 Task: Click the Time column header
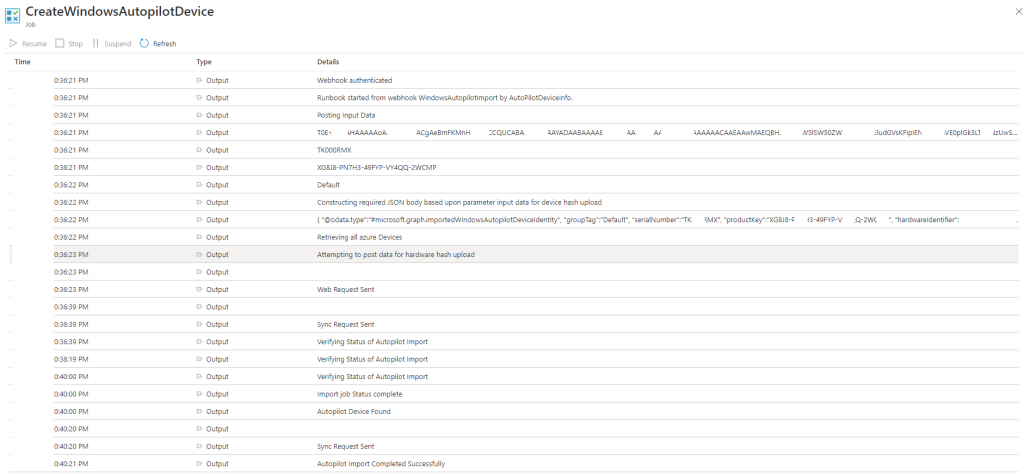point(22,62)
